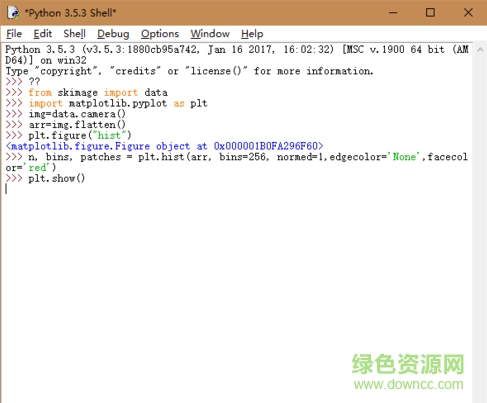
Task: Open the Help menu
Action: click(x=252, y=34)
